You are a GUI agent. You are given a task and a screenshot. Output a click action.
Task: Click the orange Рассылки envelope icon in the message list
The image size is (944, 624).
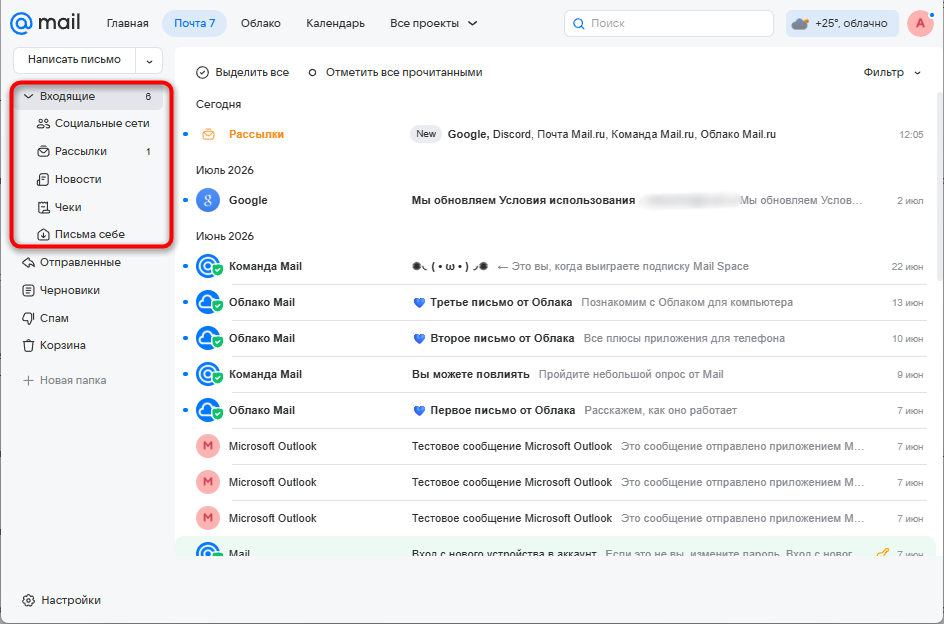click(208, 134)
